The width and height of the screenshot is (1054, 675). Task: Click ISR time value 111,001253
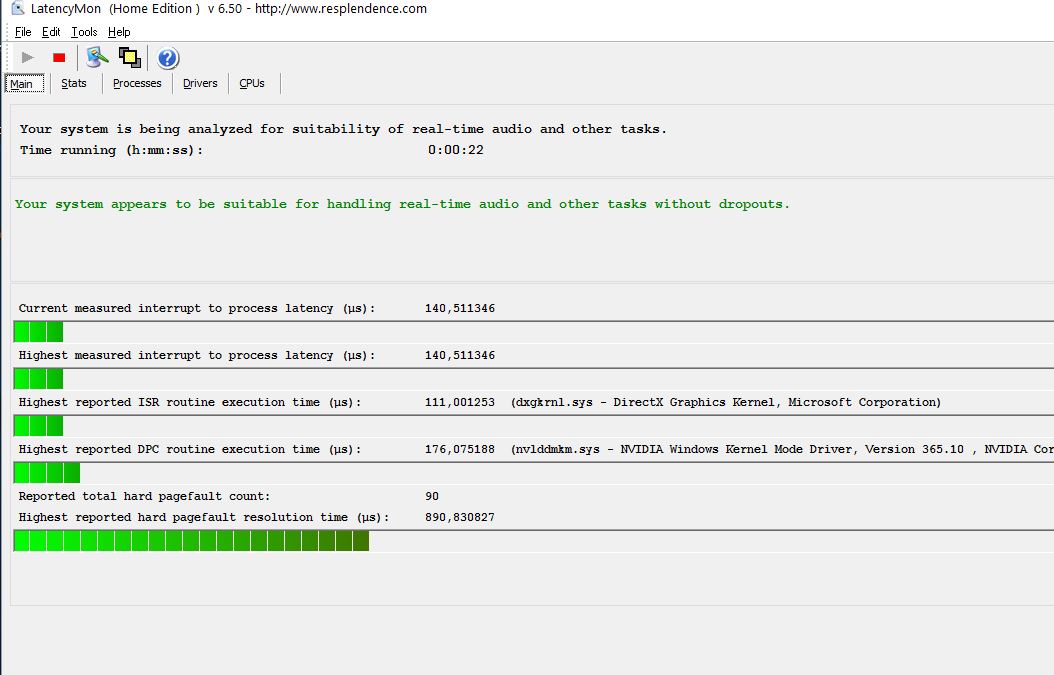coord(460,402)
